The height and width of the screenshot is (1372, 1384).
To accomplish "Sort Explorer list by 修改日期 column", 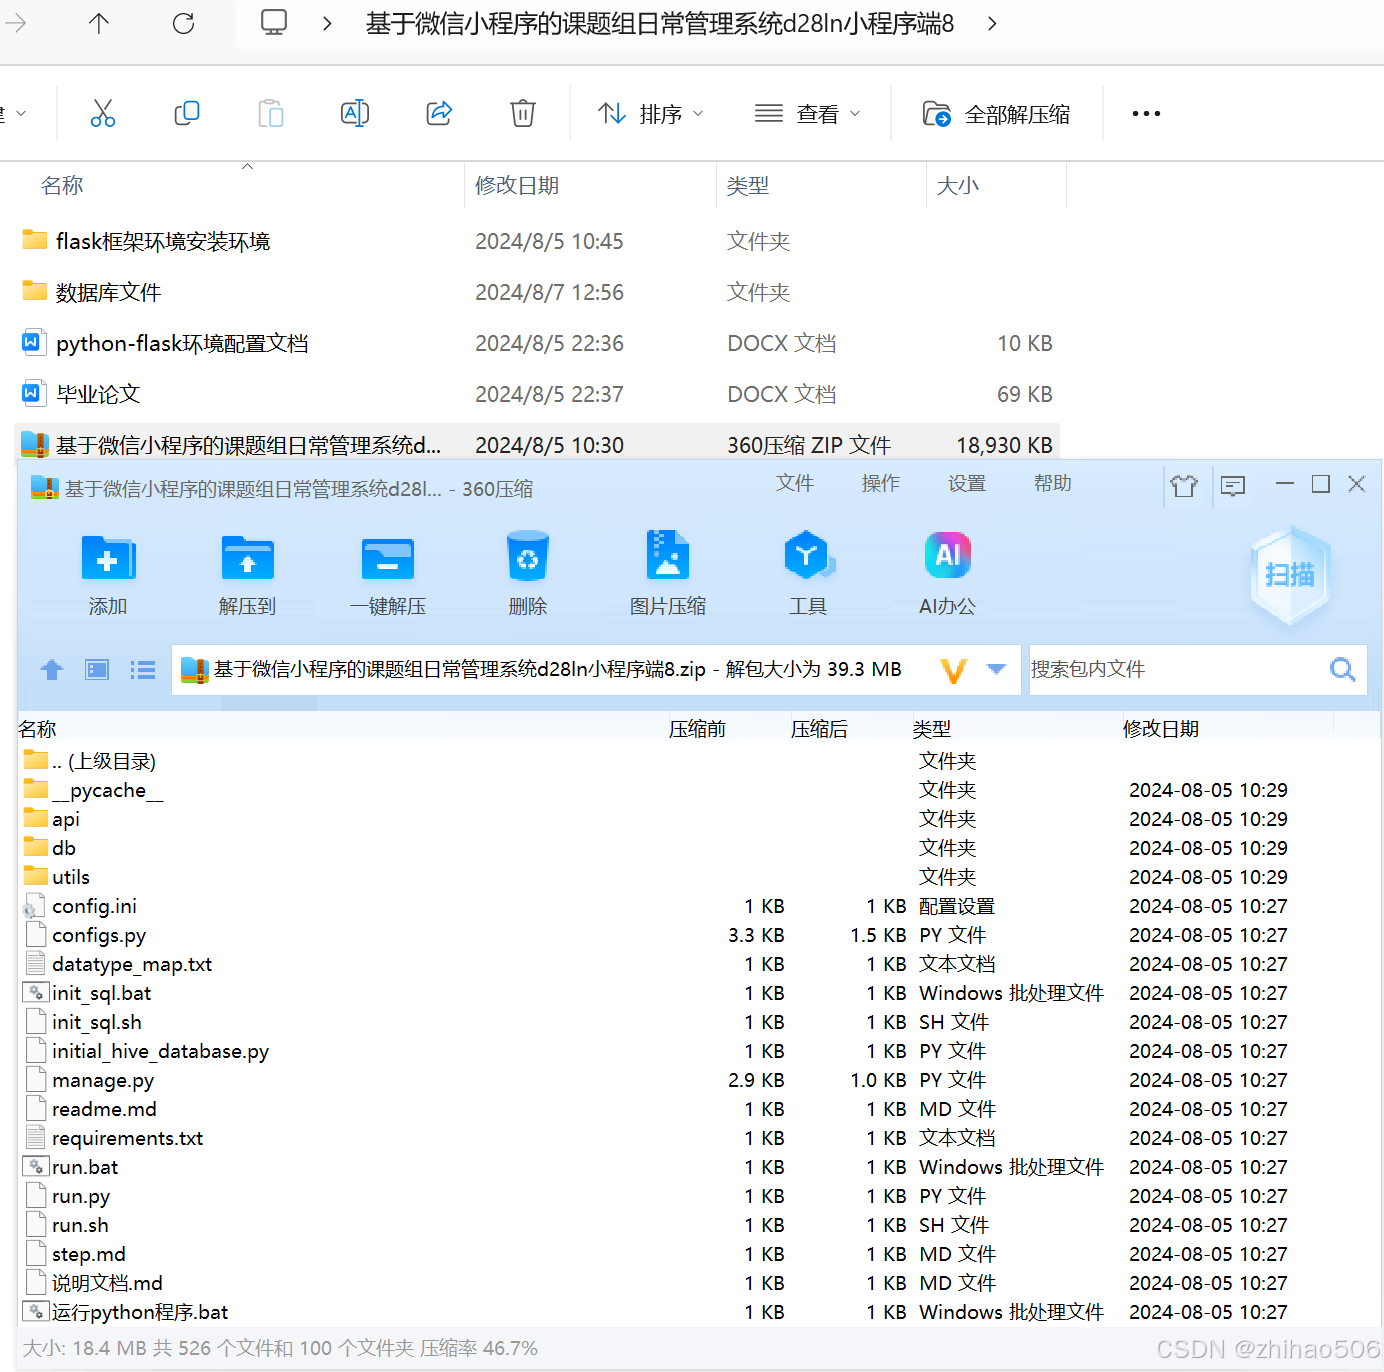I will [517, 185].
